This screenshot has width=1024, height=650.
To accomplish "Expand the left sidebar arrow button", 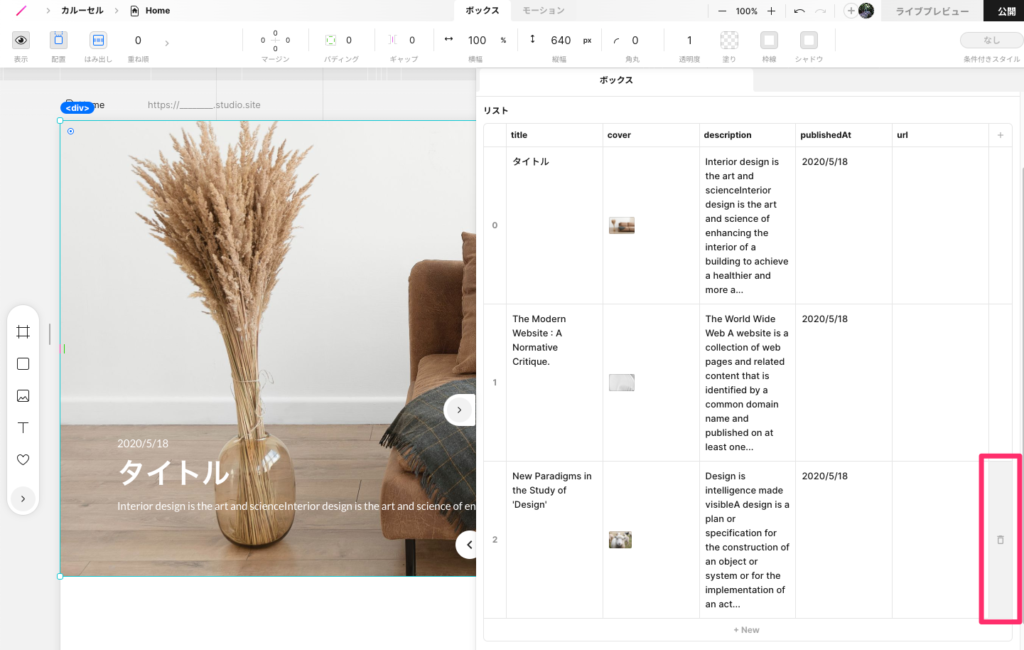I will [23, 499].
